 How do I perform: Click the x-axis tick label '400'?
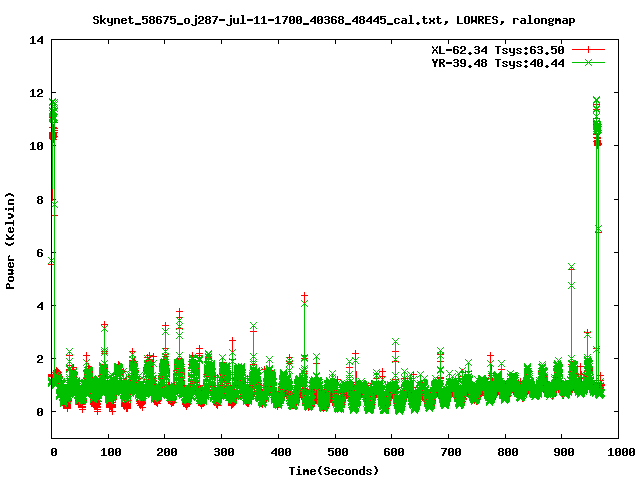point(281,452)
